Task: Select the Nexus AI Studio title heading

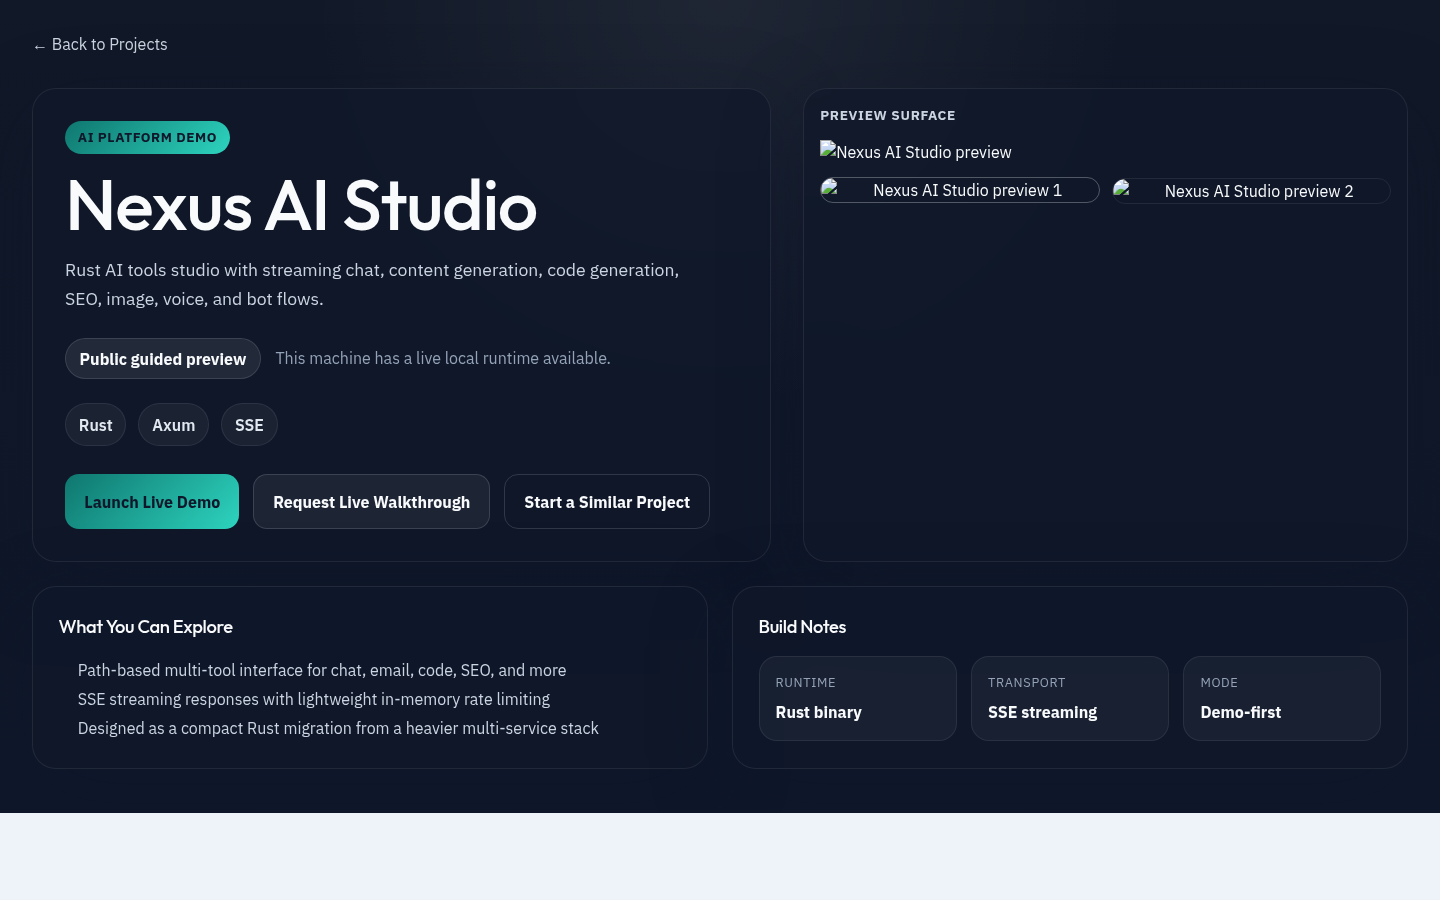Action: coord(300,207)
